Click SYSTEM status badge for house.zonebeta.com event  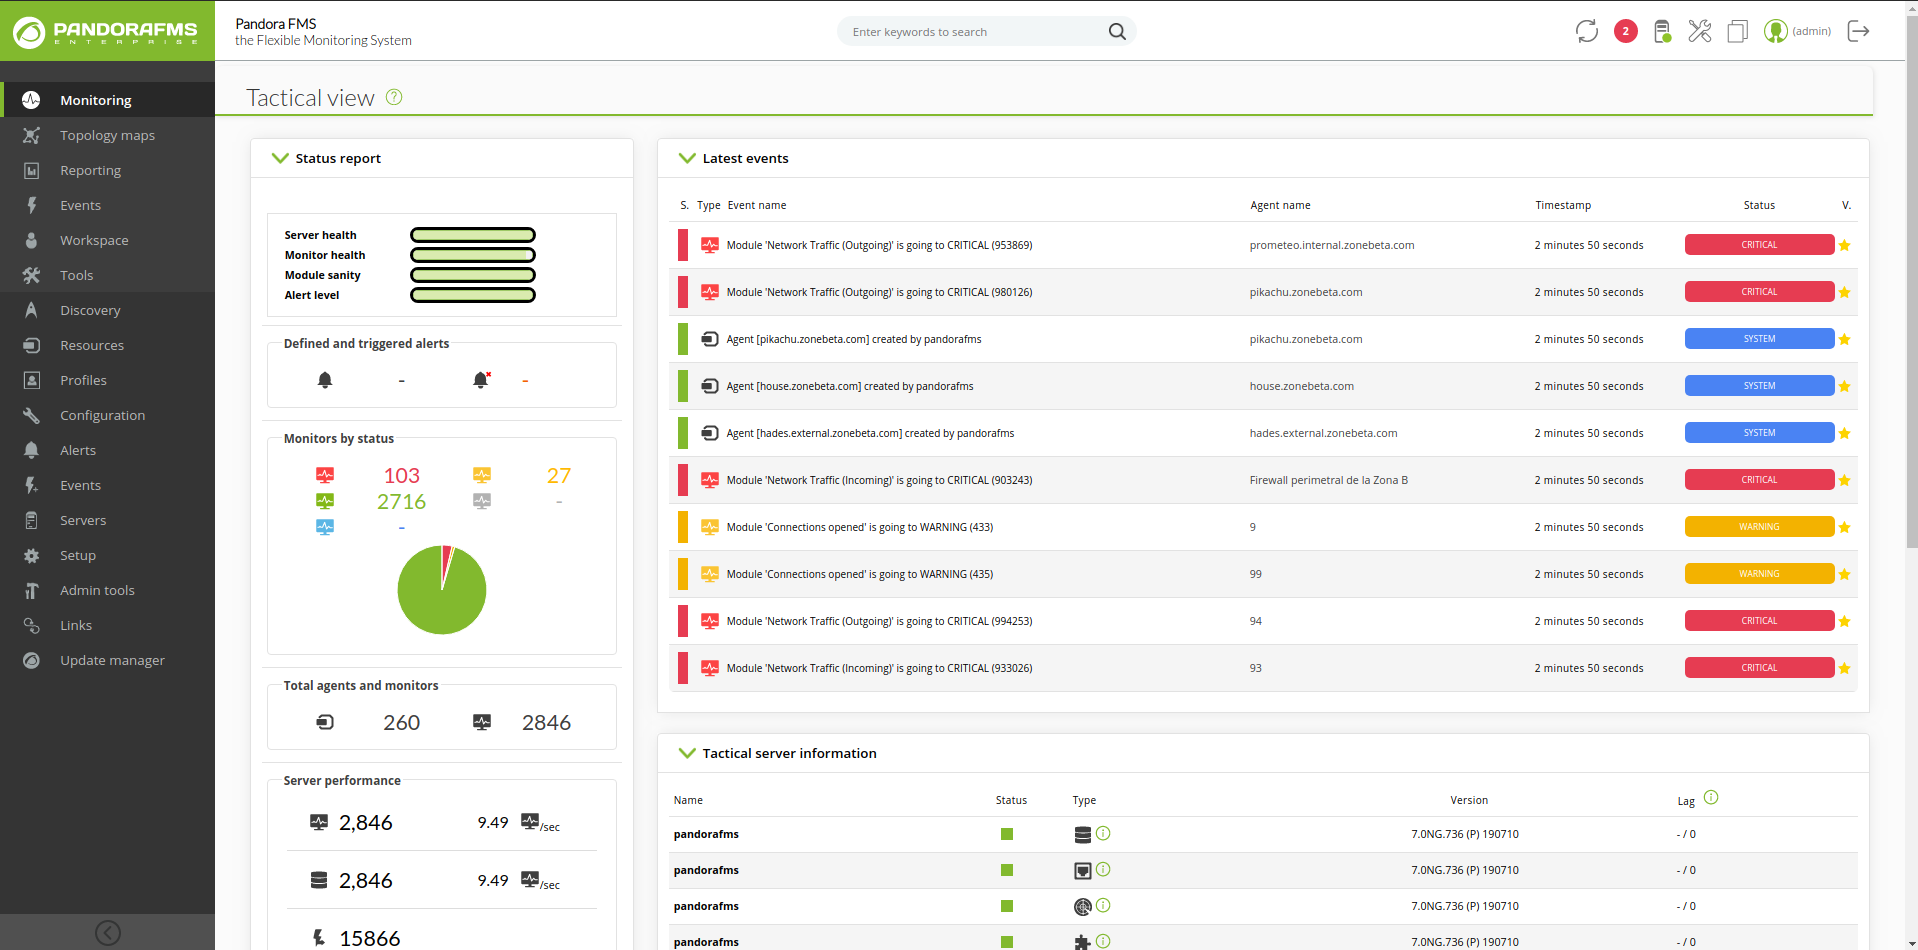coord(1759,386)
